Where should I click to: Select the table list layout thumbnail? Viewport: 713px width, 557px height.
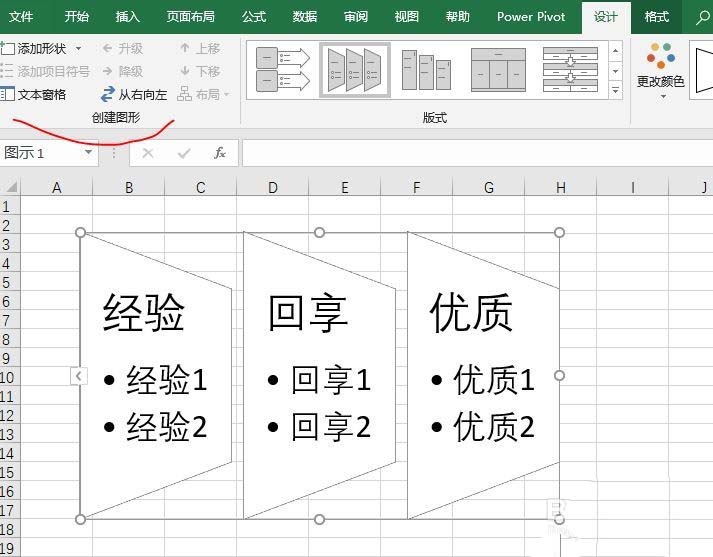point(498,70)
